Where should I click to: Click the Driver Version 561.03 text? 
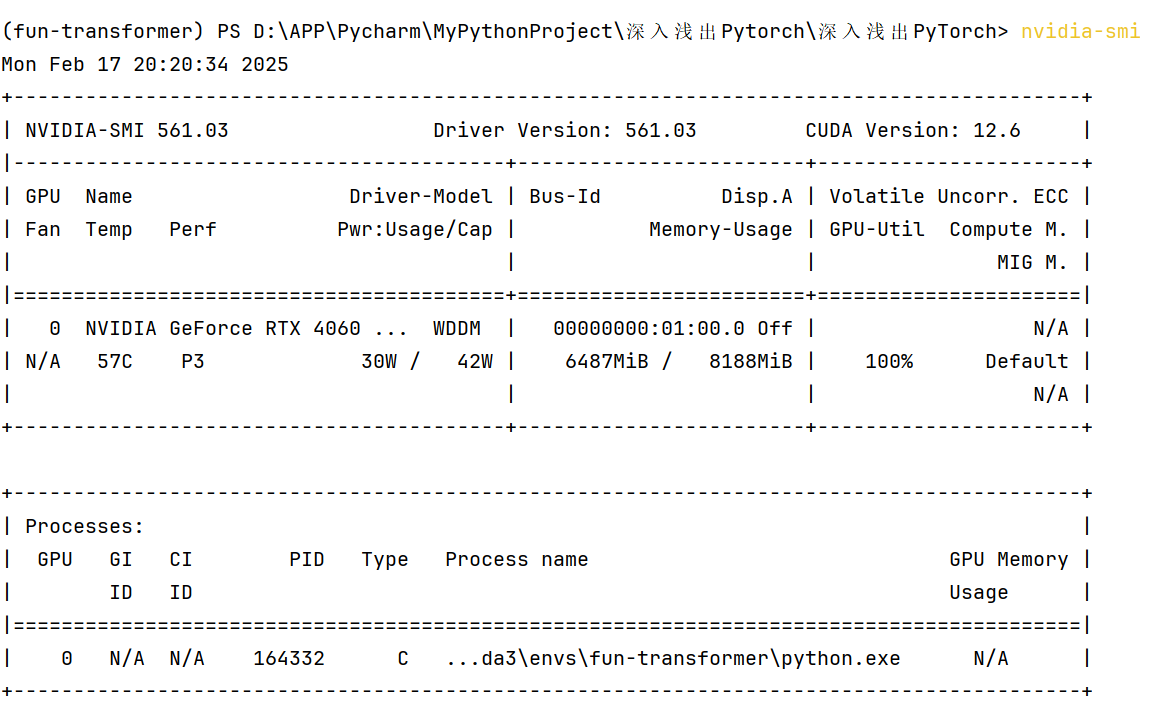(564, 130)
